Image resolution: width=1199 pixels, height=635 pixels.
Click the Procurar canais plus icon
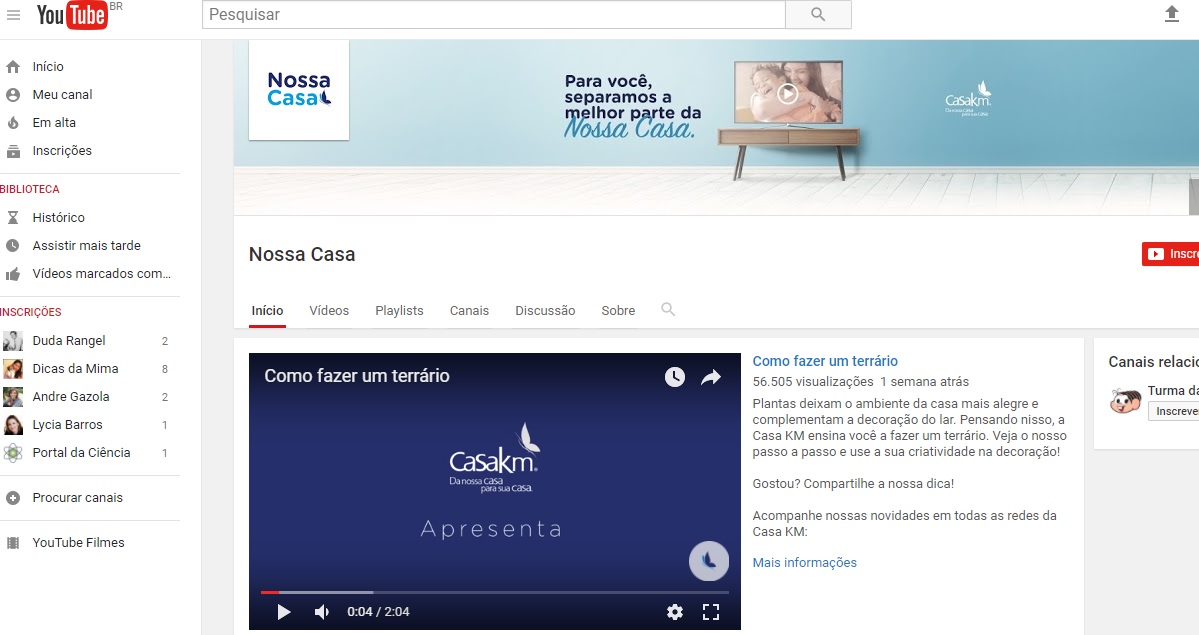[x=13, y=498]
